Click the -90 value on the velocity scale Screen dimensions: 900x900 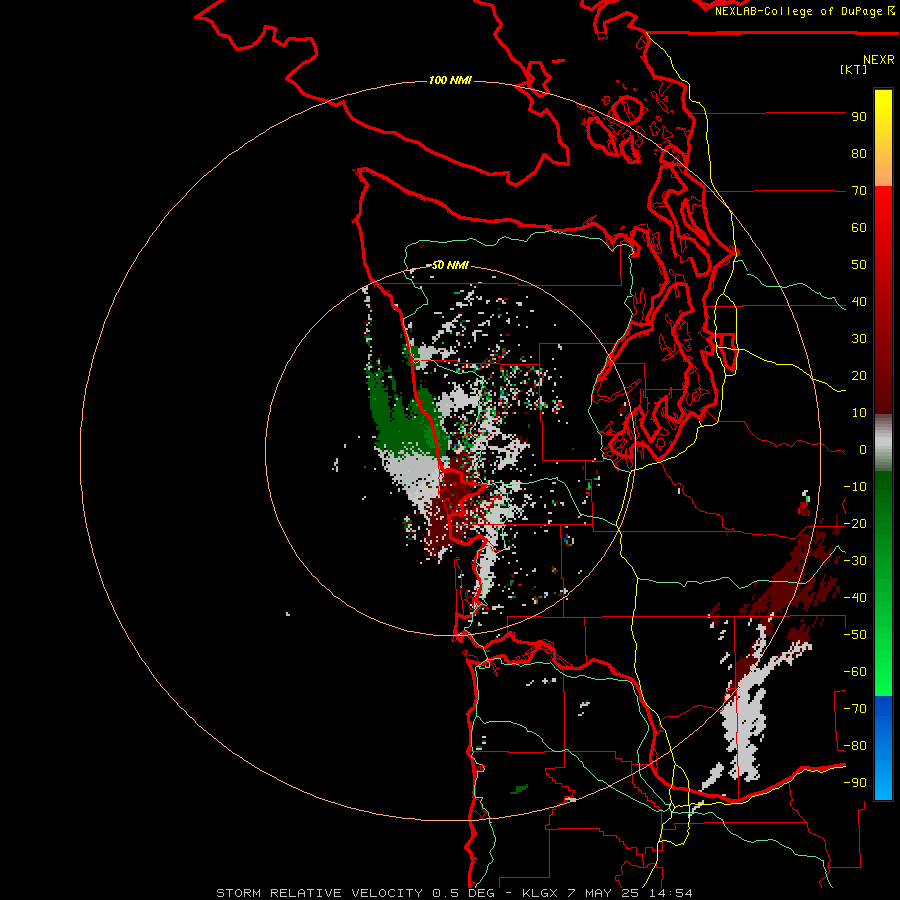point(855,783)
